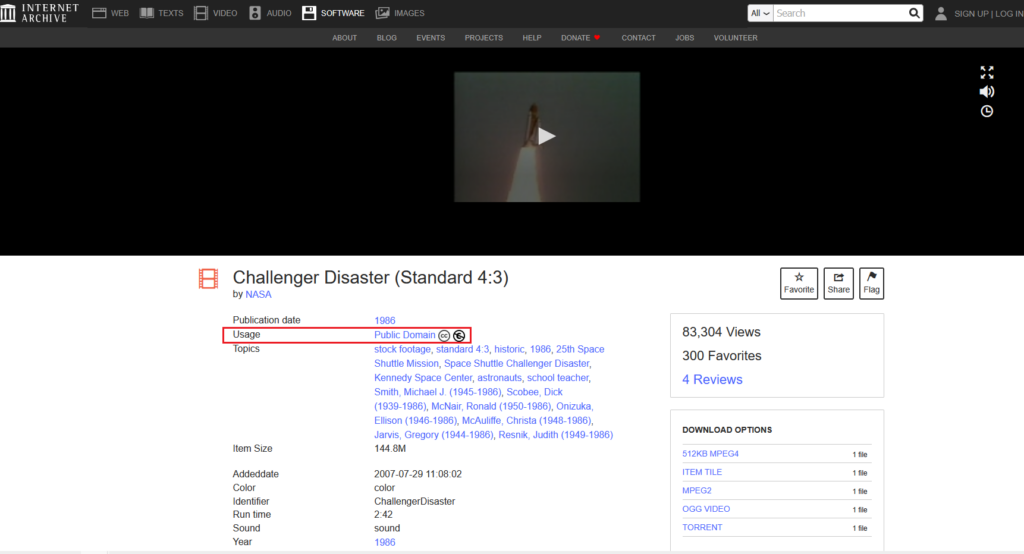Select the 83,304 Views text
This screenshot has width=1024, height=554.
(x=721, y=332)
